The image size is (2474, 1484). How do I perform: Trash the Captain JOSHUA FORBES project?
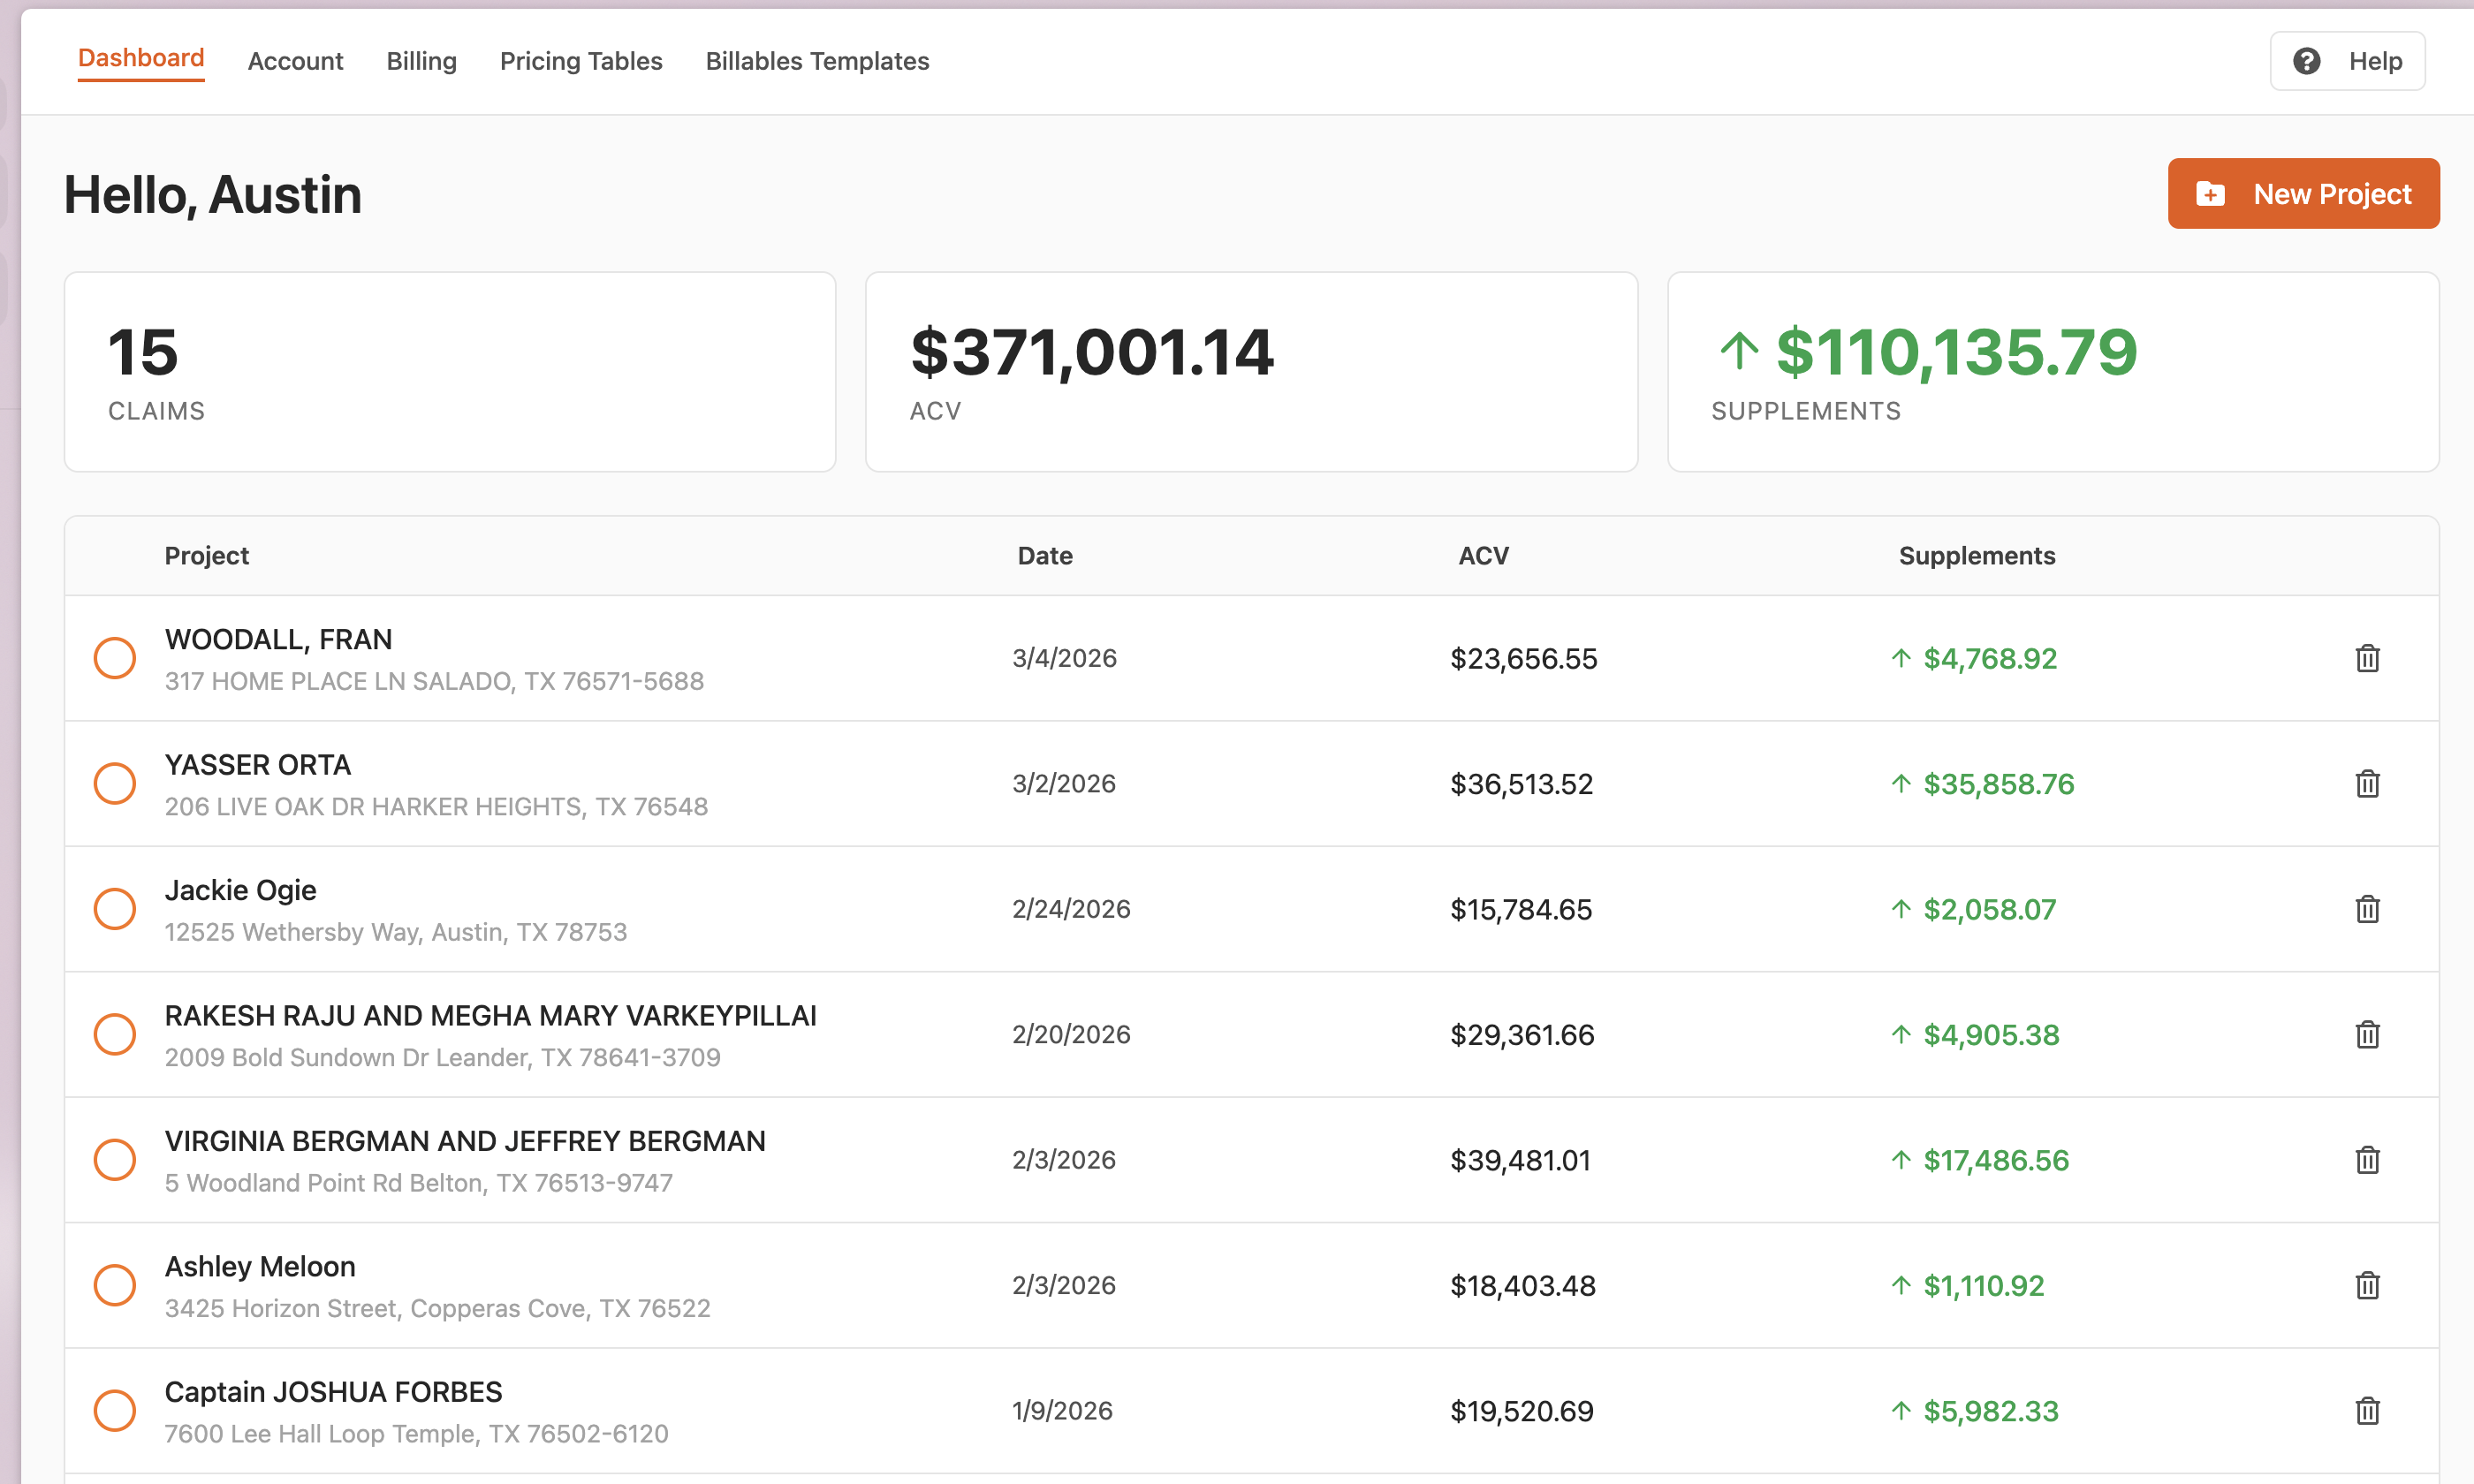click(x=2366, y=1411)
